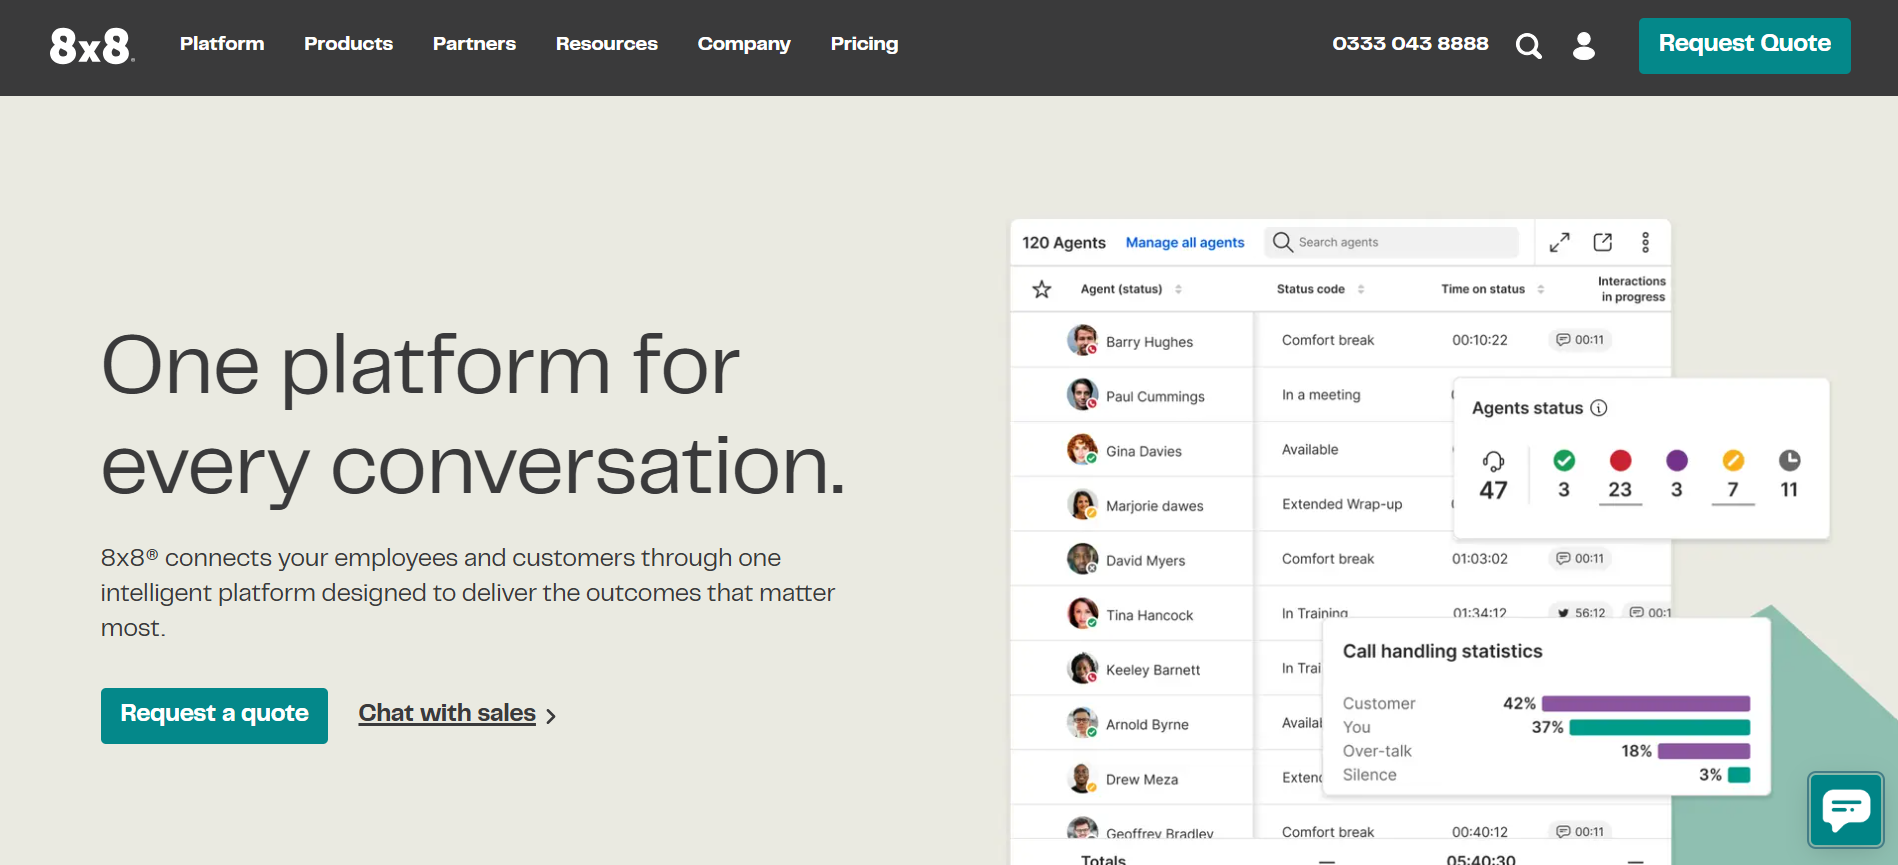Screen dimensions: 1898x865
Task: Open the three-dot more options menu
Action: pyautogui.click(x=1645, y=242)
